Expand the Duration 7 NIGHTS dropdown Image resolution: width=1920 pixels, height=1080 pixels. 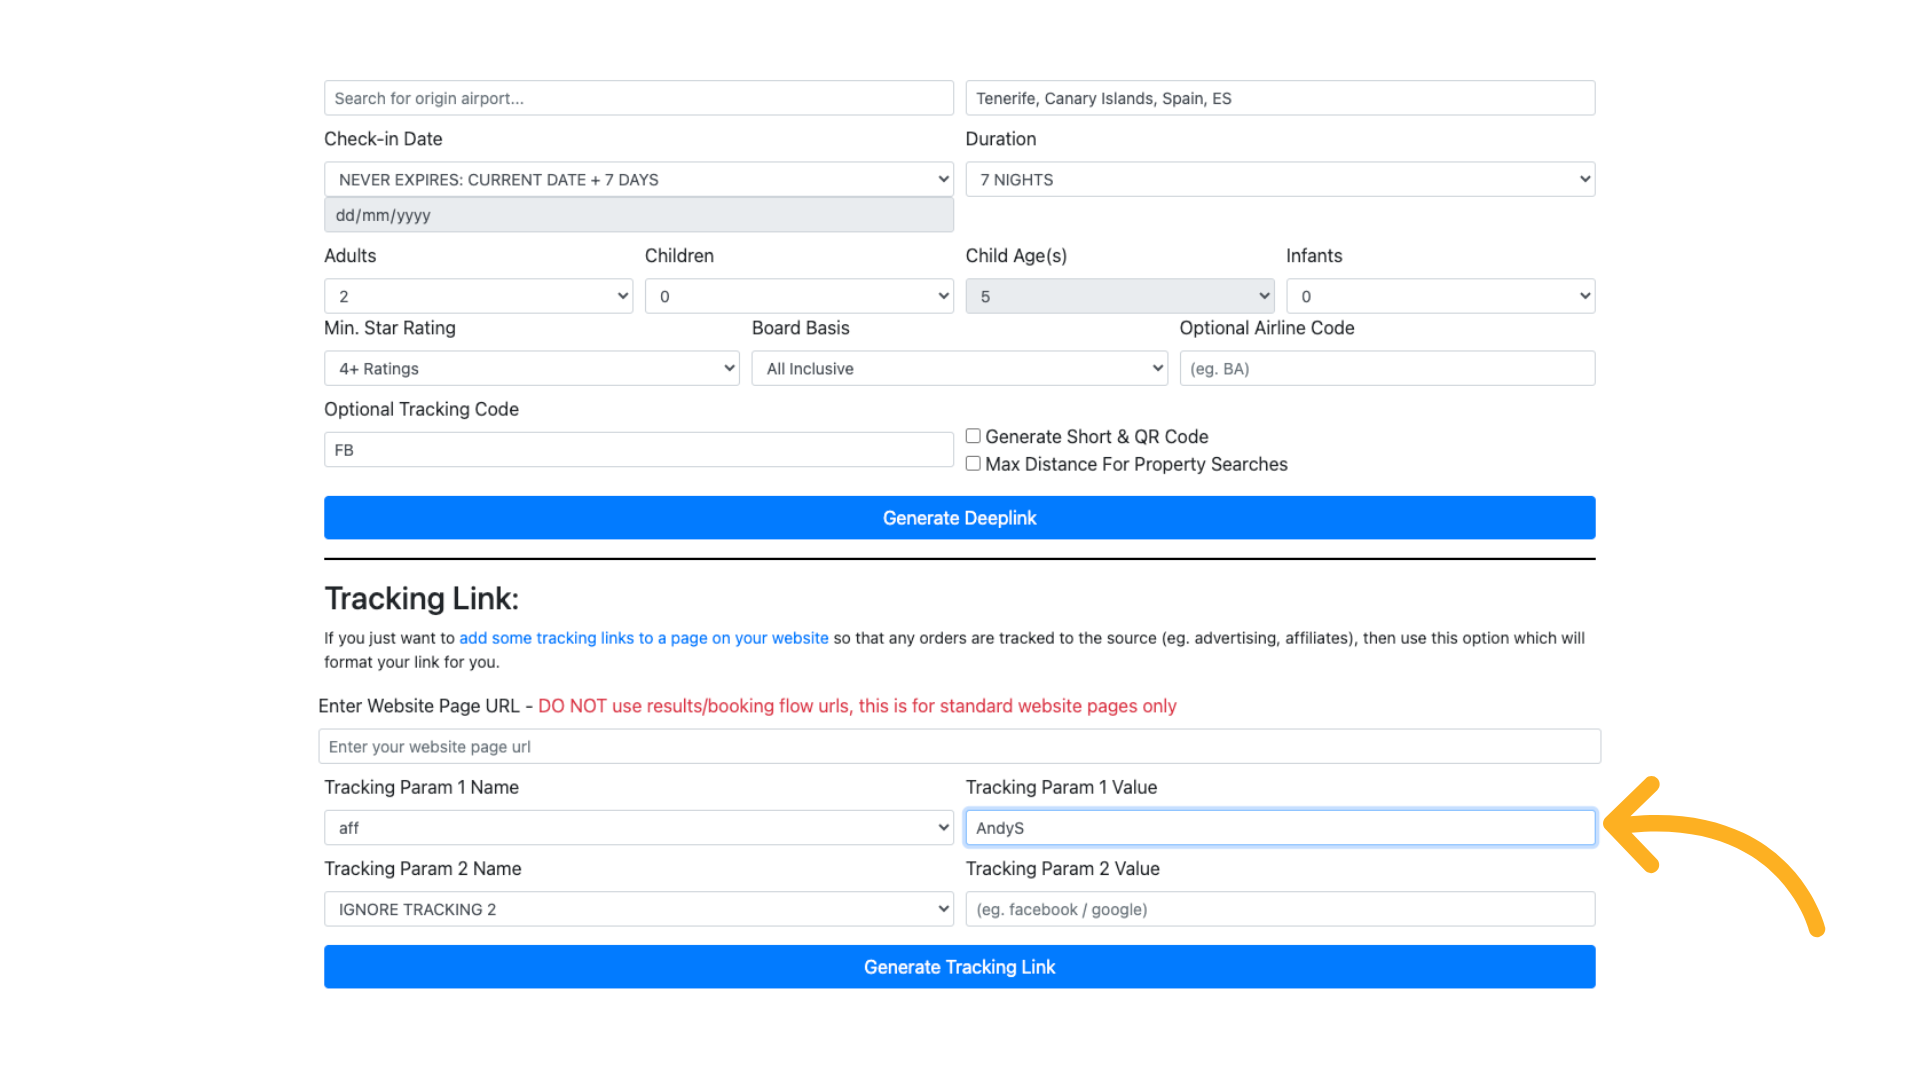pyautogui.click(x=1279, y=180)
